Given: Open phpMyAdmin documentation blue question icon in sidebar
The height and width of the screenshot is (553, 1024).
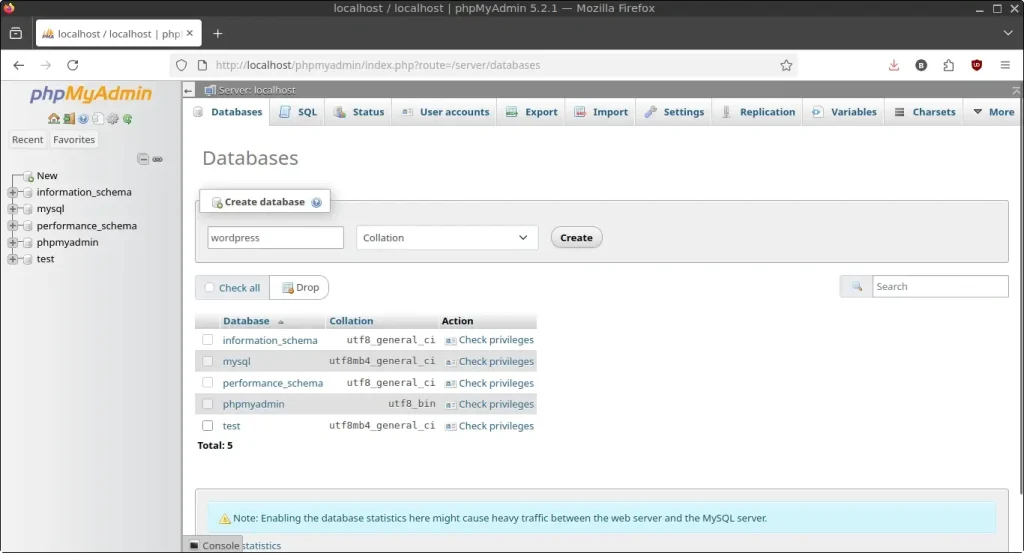Looking at the screenshot, I should (83, 119).
